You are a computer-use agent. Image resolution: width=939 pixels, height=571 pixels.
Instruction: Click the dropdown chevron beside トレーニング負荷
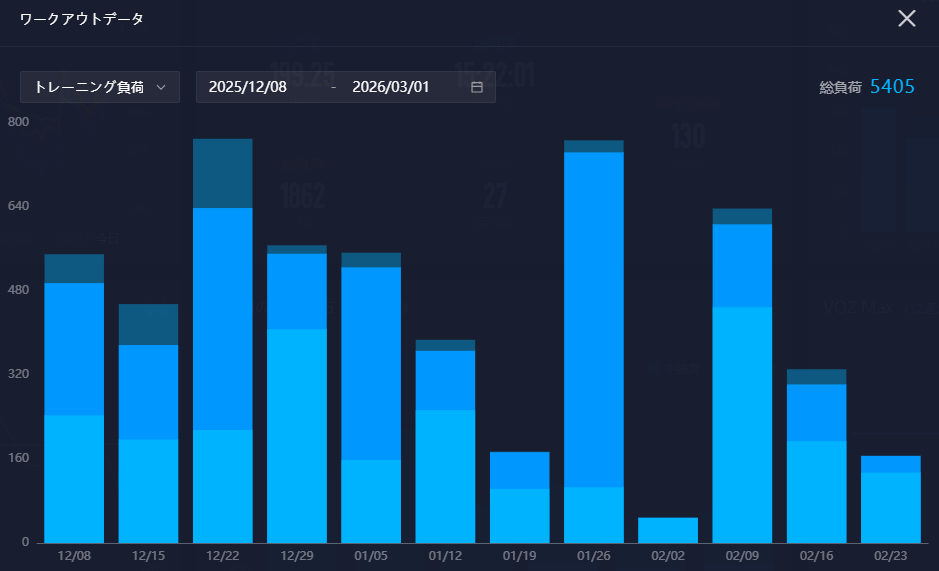click(x=161, y=87)
